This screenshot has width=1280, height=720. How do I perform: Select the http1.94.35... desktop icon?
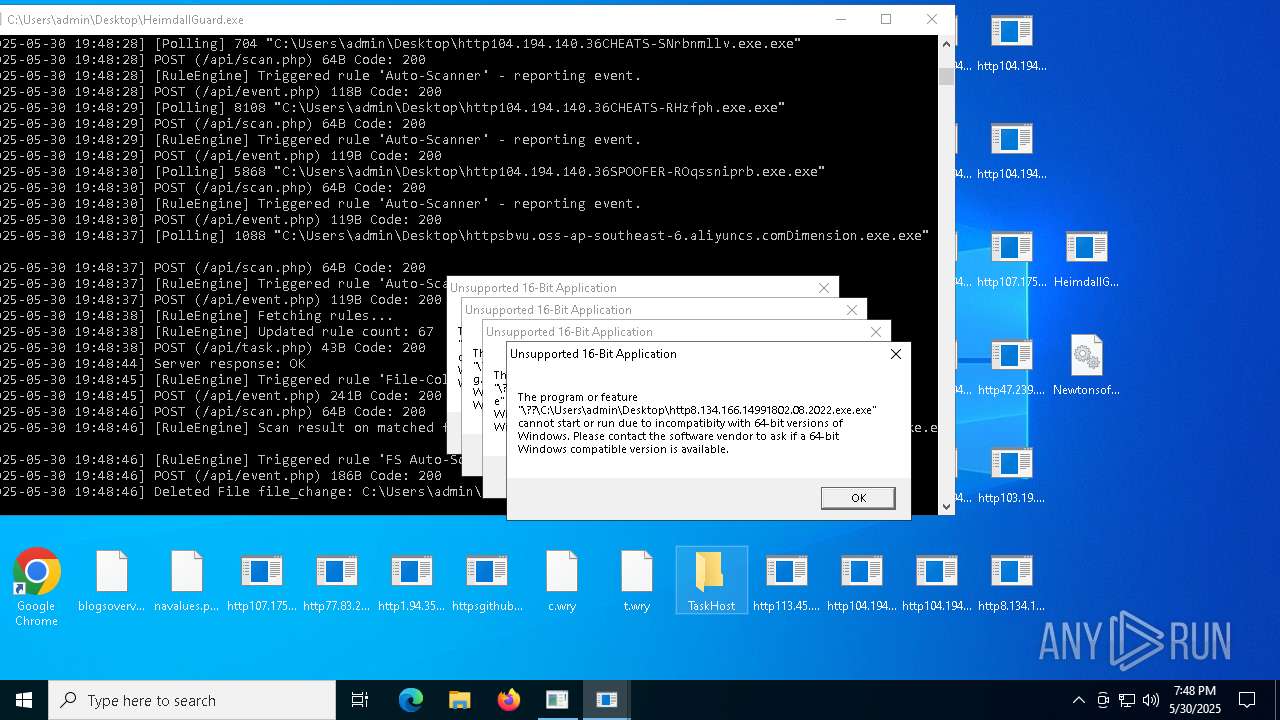(x=411, y=581)
